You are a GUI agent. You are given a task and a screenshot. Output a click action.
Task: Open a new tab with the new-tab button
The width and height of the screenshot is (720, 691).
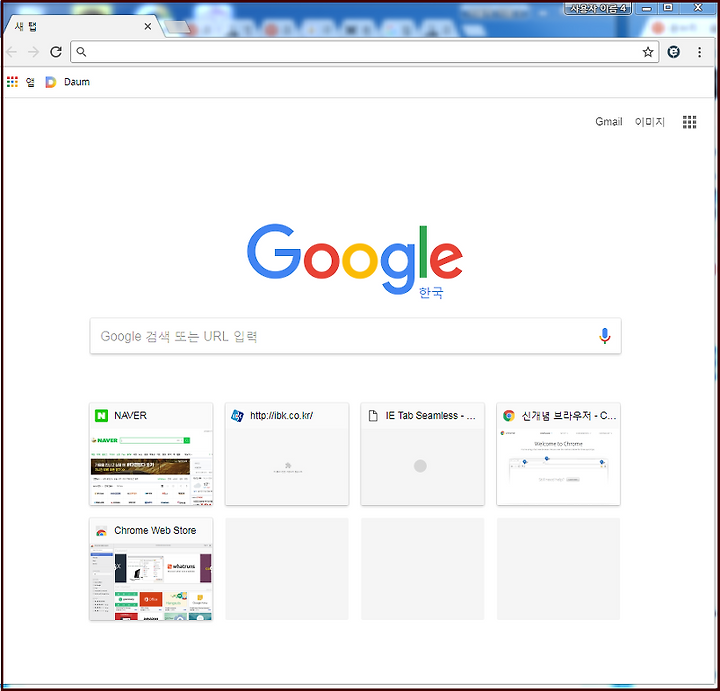pyautogui.click(x=178, y=27)
